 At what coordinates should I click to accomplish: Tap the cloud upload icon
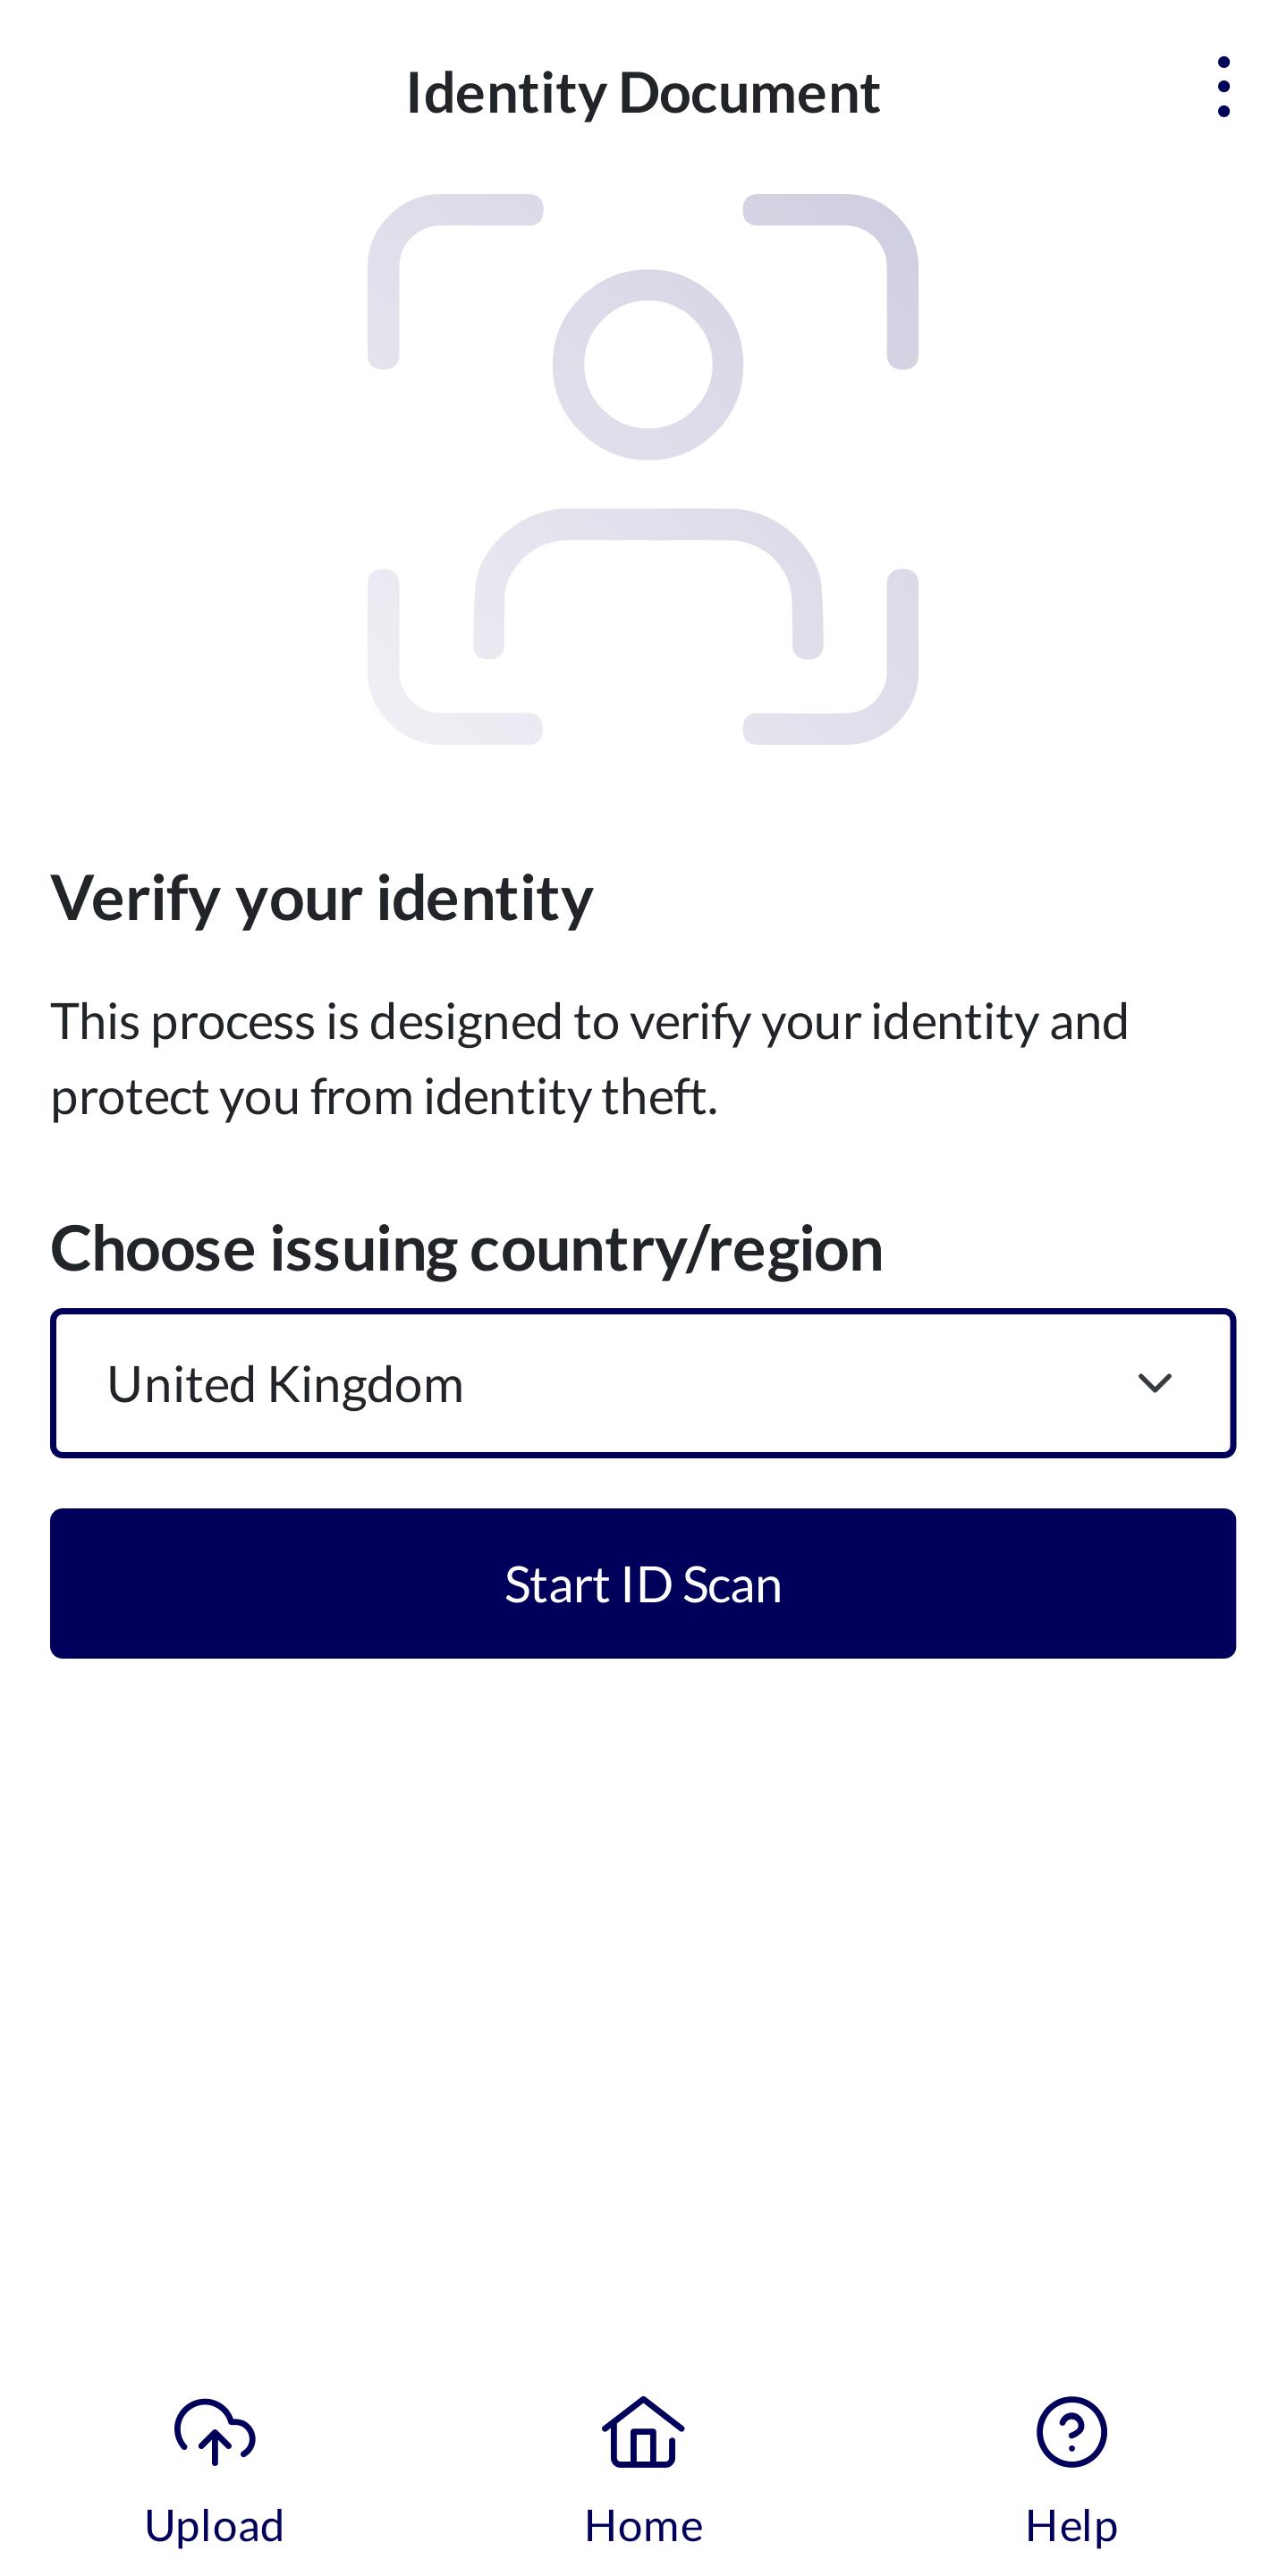214,2432
